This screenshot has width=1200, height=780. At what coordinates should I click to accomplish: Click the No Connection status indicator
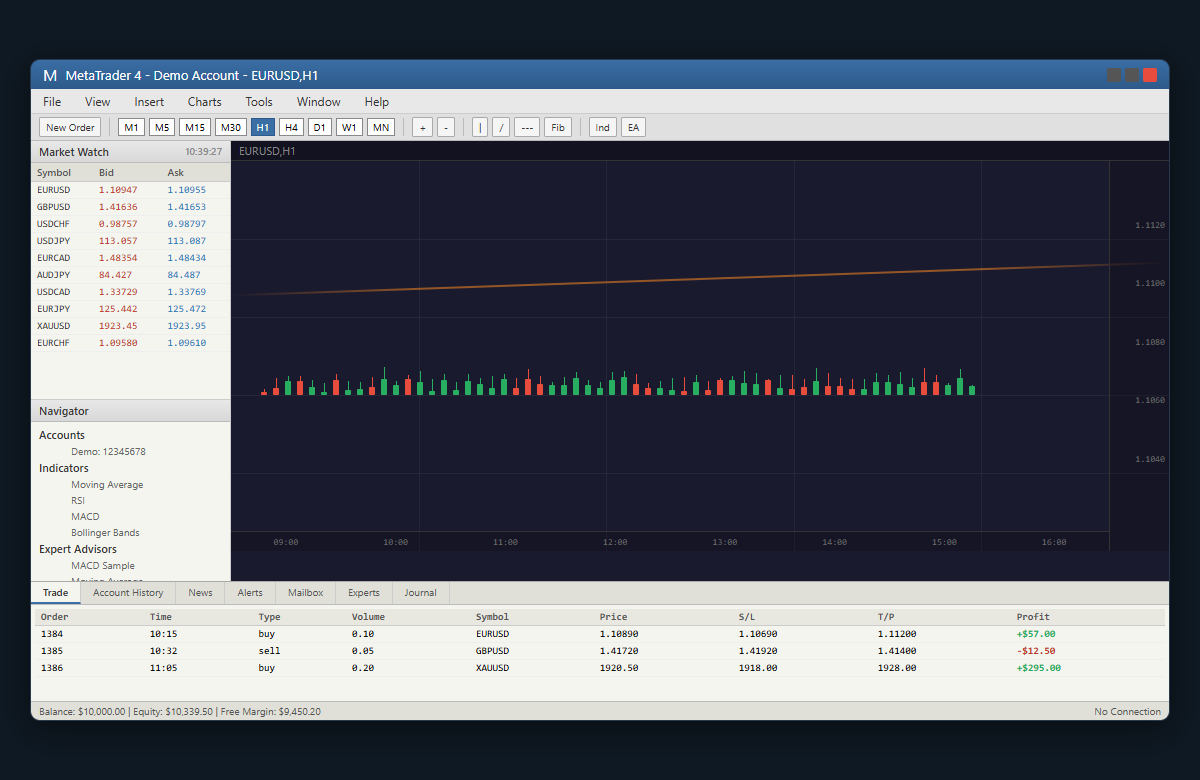[1127, 711]
